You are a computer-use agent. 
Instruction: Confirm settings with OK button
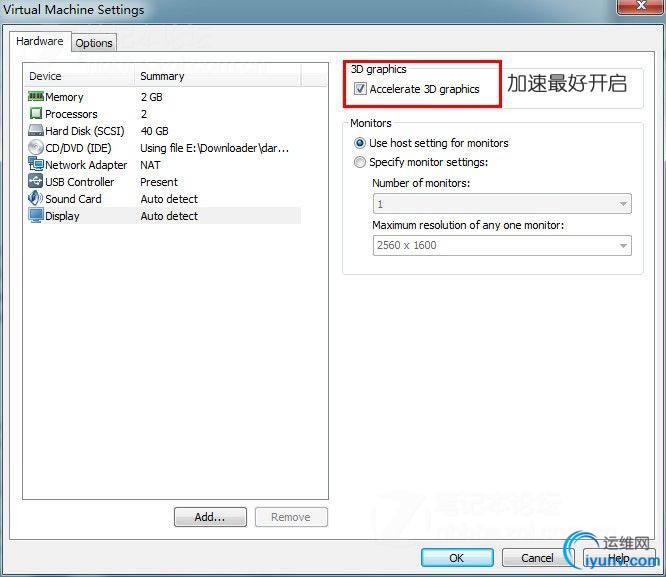[x=457, y=557]
